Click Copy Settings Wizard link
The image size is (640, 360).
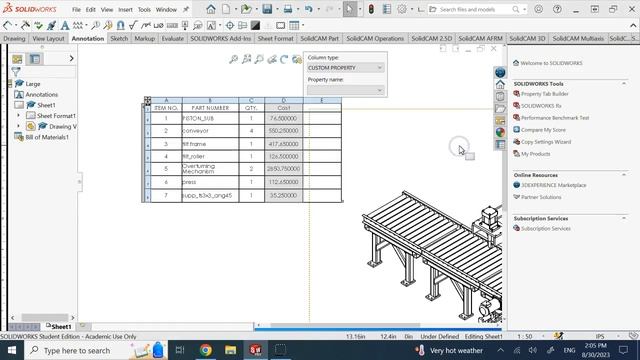[x=546, y=142]
